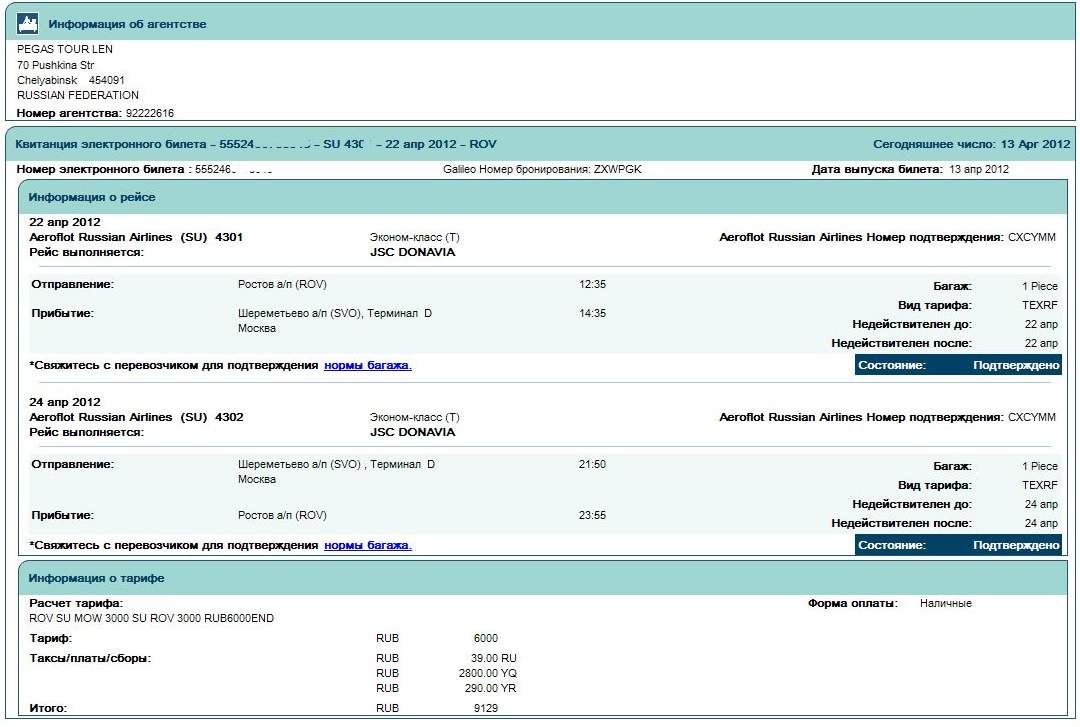Screen dimensions: 1080x727
Task: Click Sheremetyevo Terminal D departure at 21:50
Action: pyautogui.click(x=336, y=464)
